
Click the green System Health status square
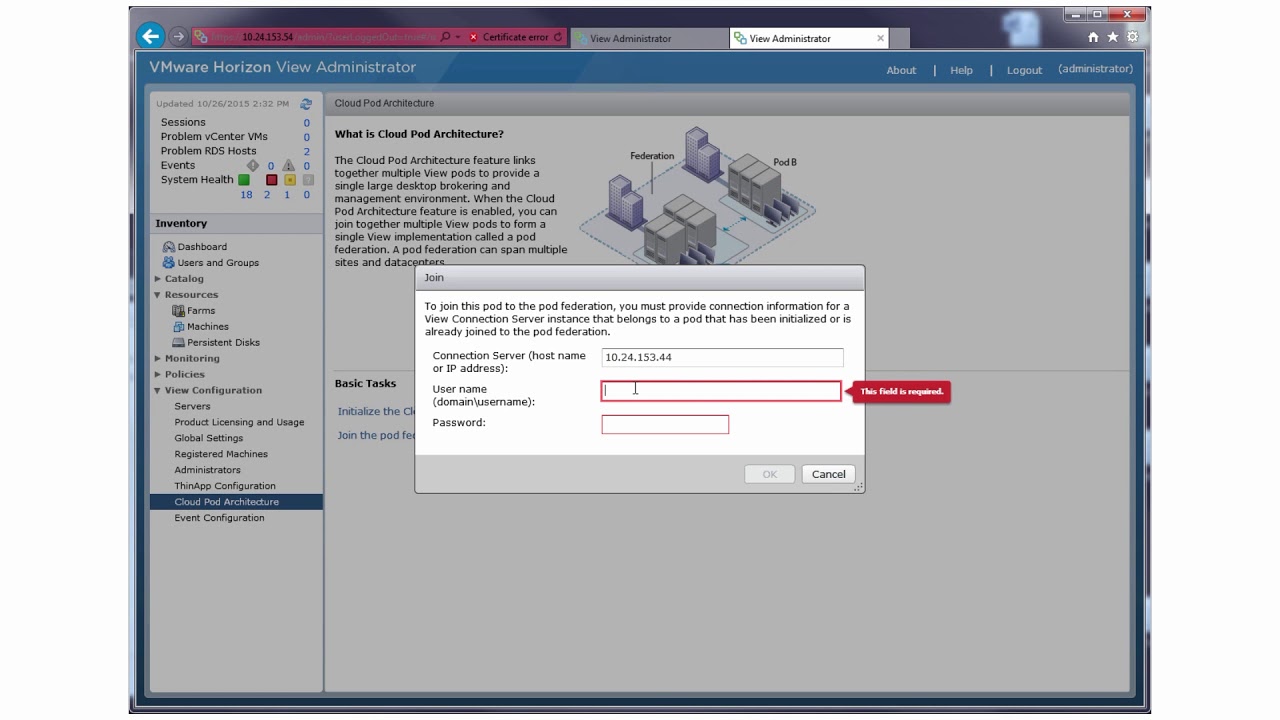coord(243,180)
